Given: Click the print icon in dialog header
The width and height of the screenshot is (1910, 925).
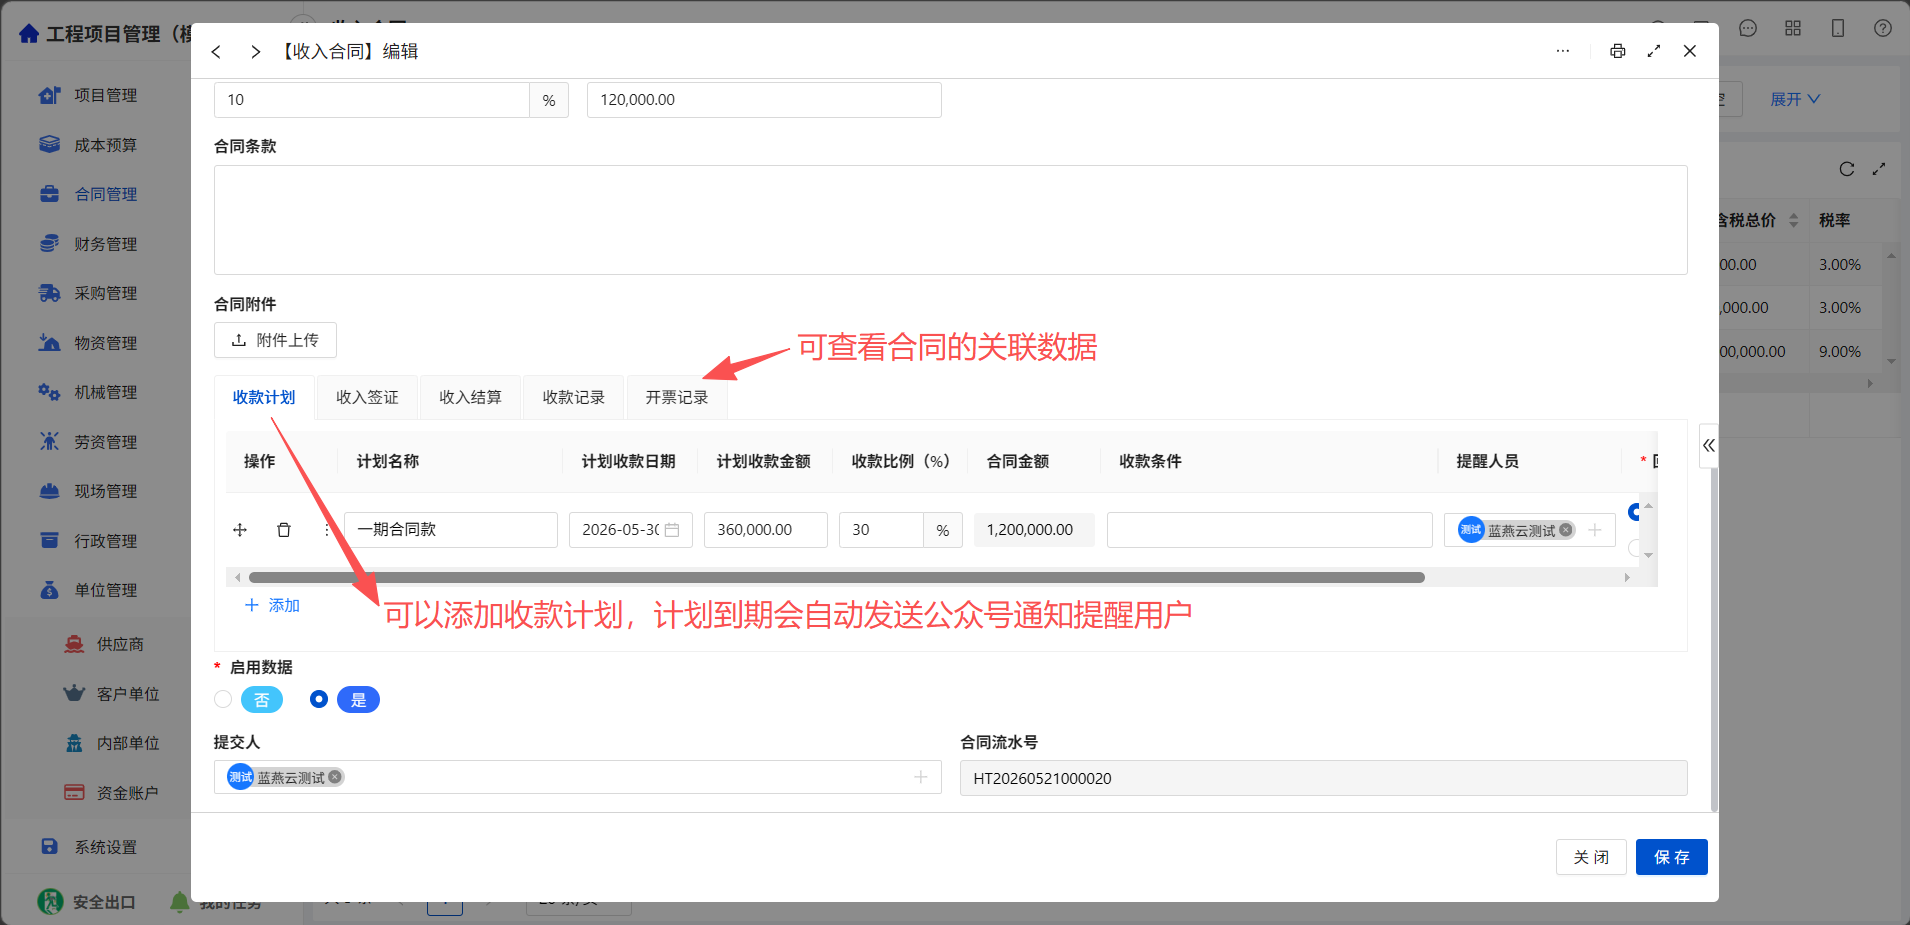Looking at the screenshot, I should [1618, 51].
